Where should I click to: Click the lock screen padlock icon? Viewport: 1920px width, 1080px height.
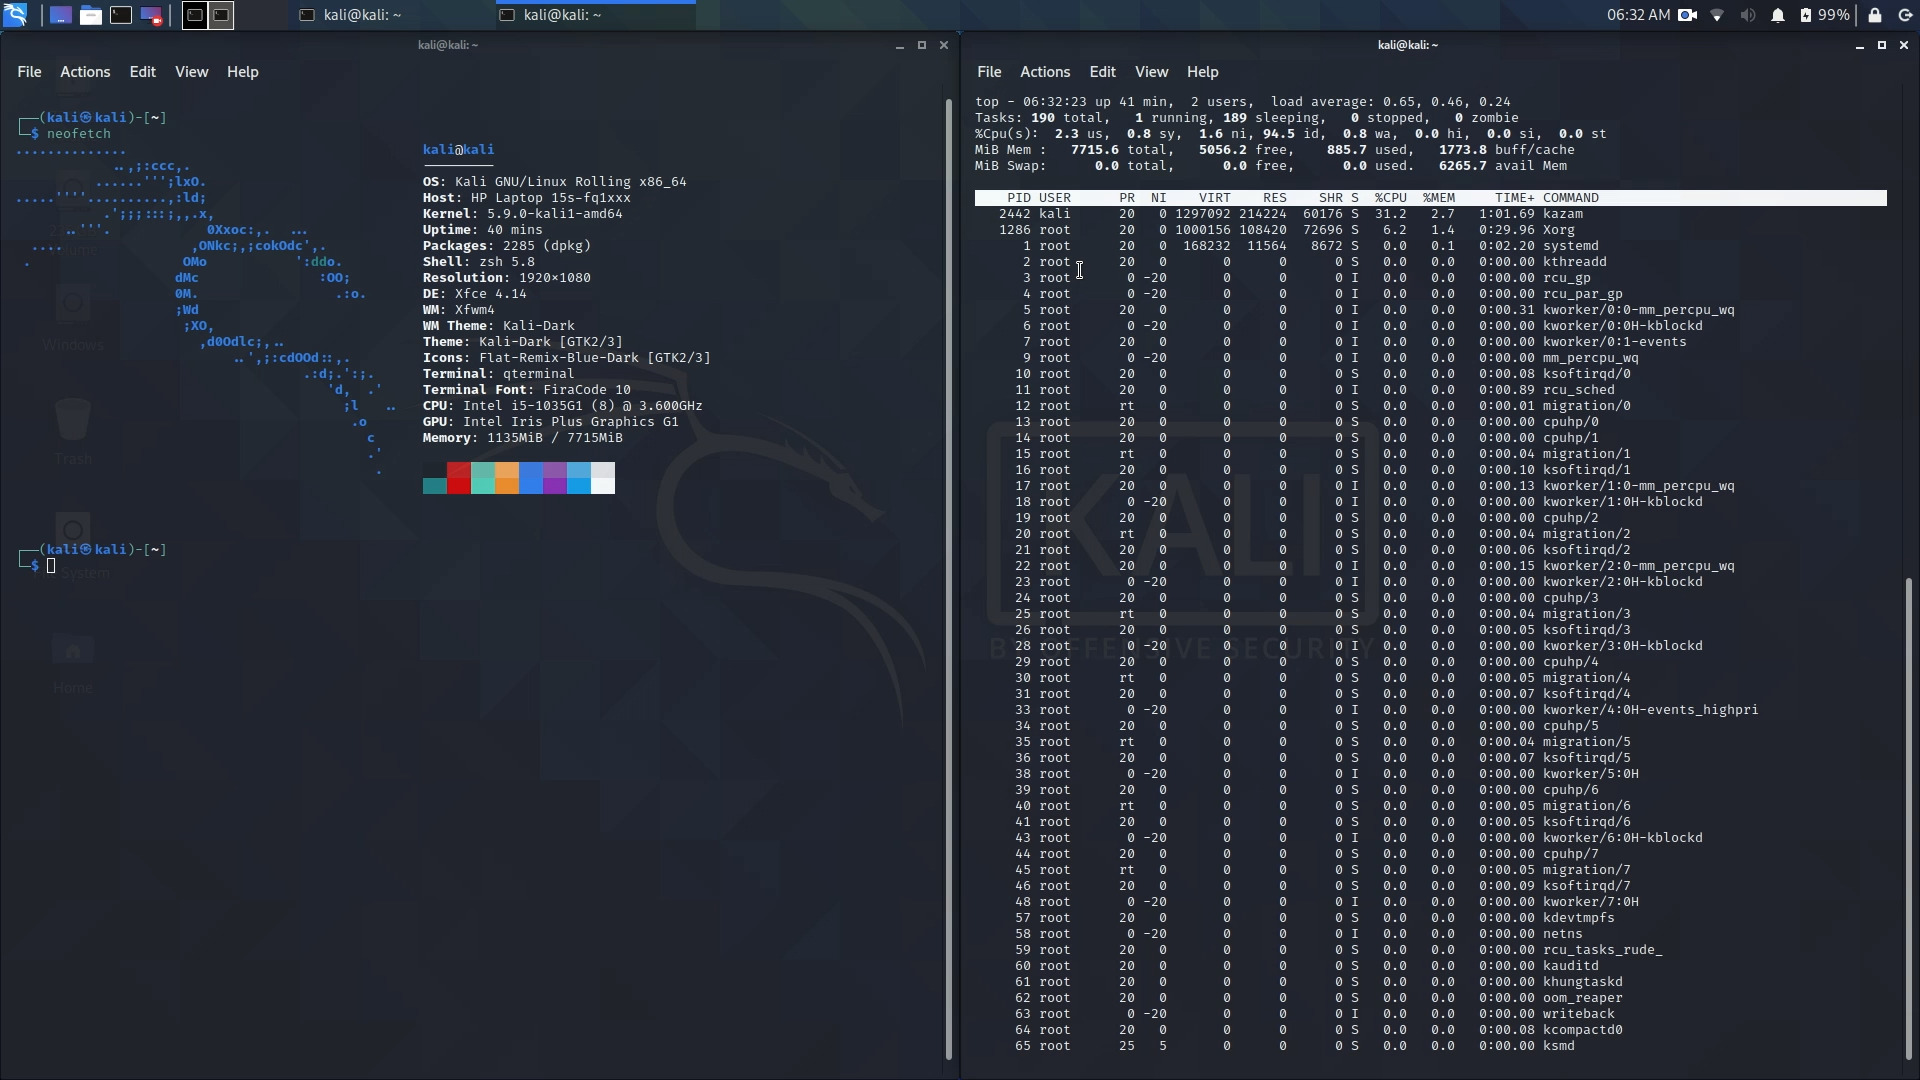[x=1875, y=15]
